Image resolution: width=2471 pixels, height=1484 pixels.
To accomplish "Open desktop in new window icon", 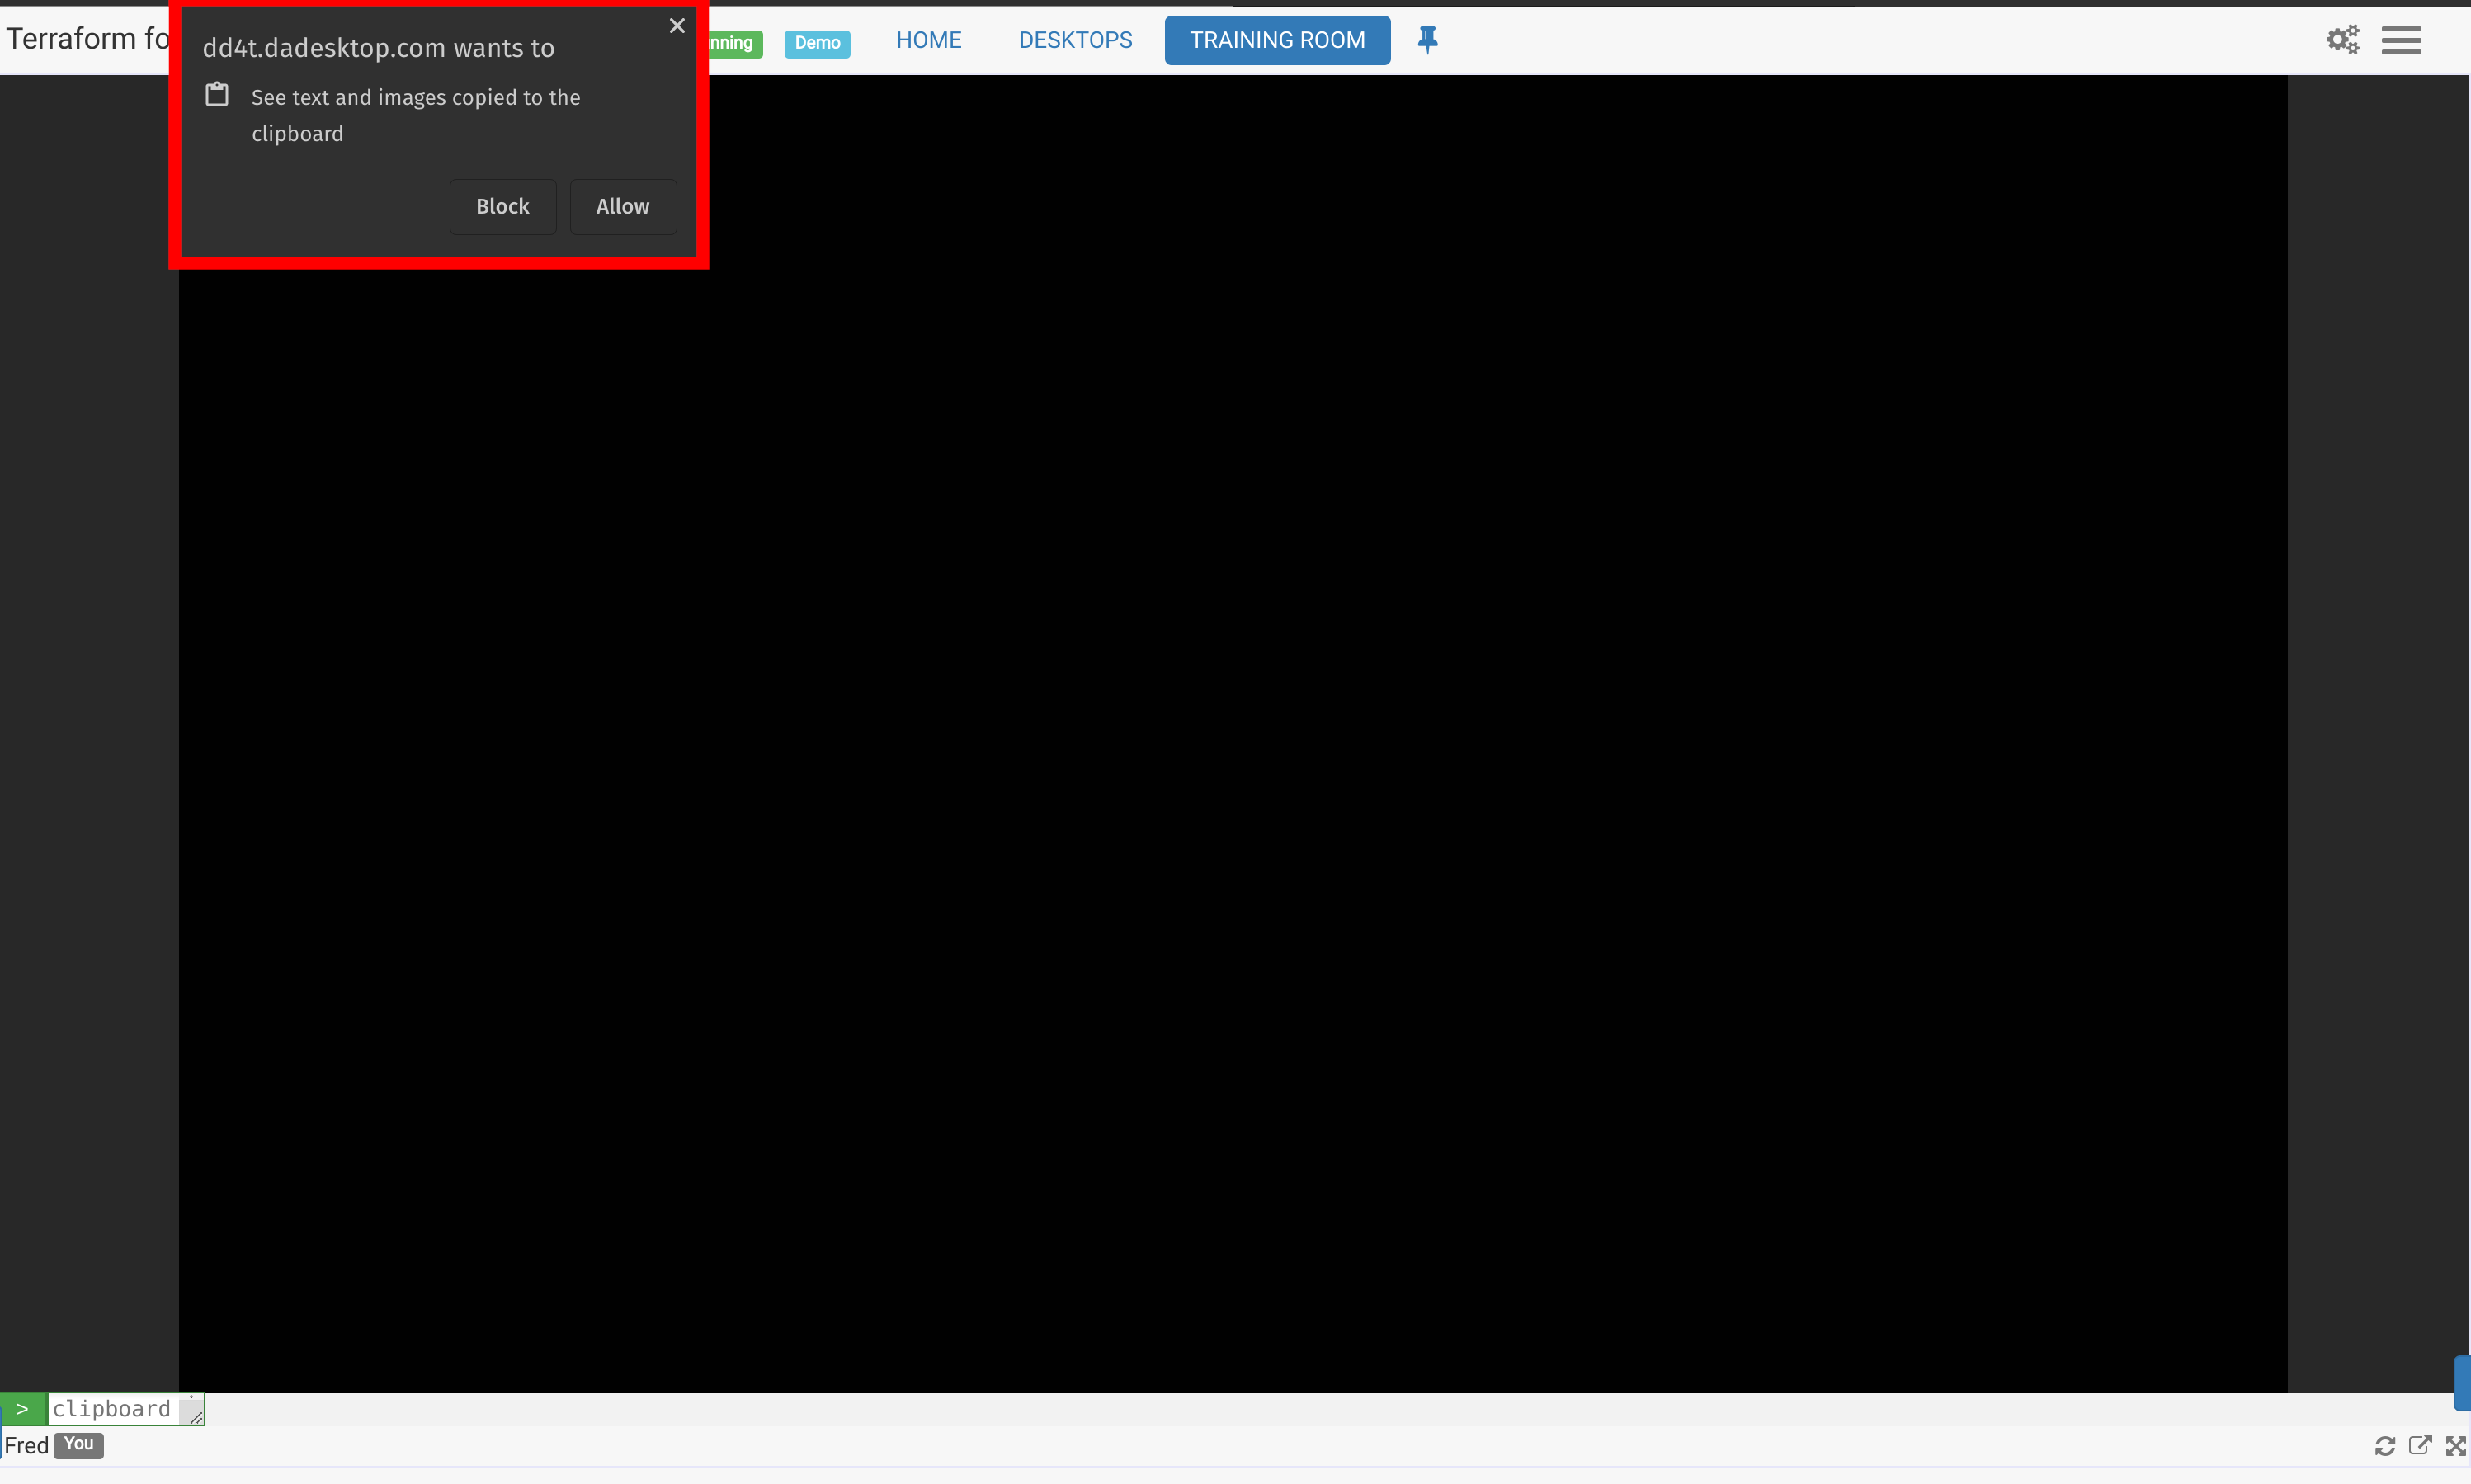I will (2420, 1445).
